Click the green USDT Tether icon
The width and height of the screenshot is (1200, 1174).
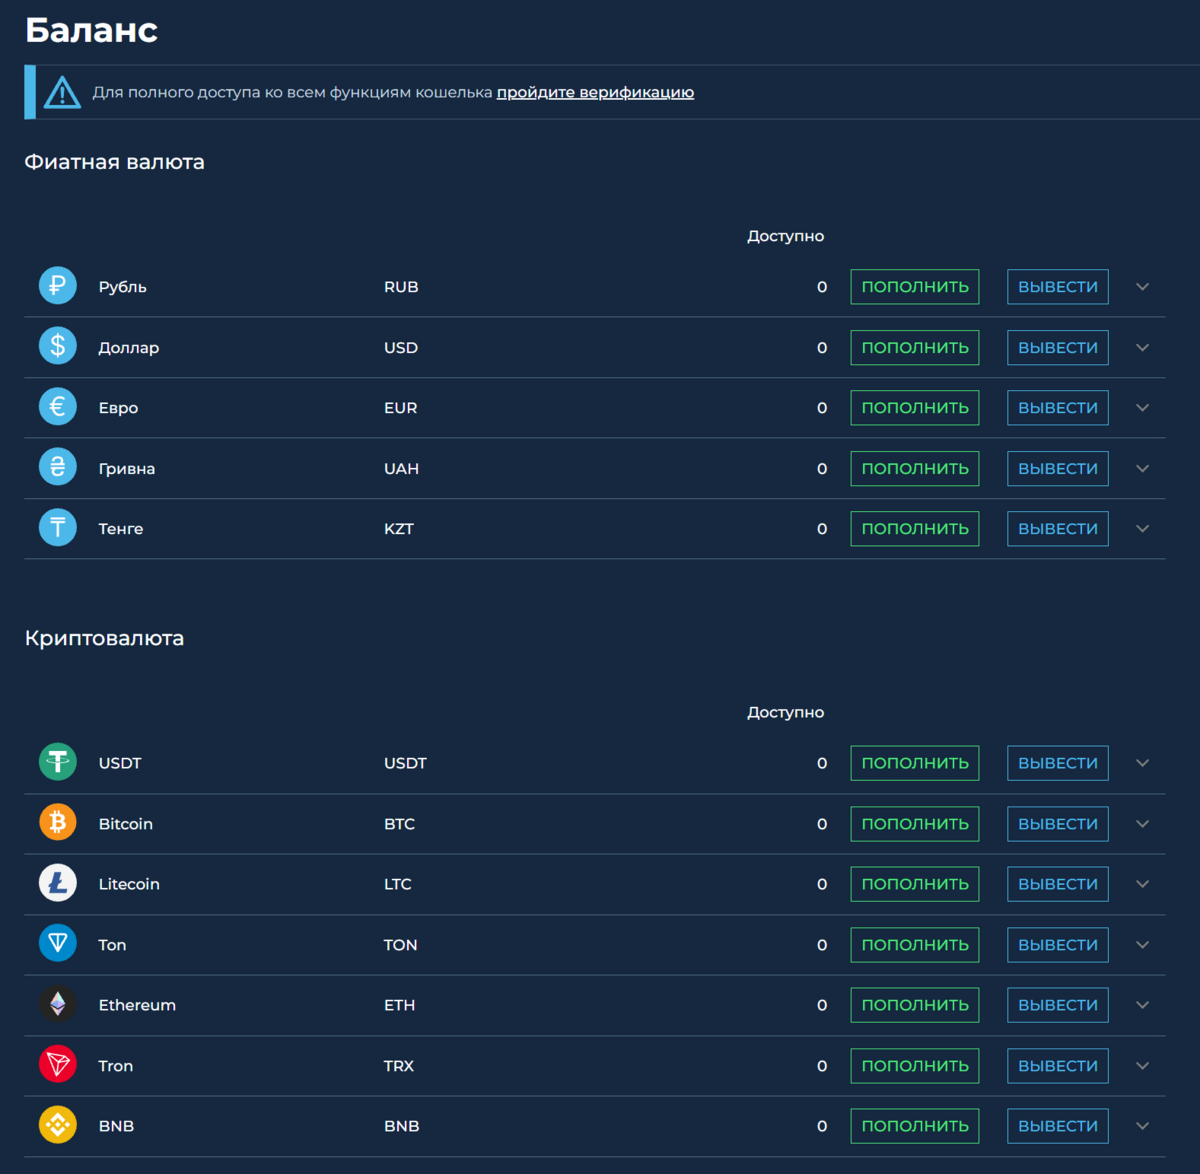pos(58,762)
